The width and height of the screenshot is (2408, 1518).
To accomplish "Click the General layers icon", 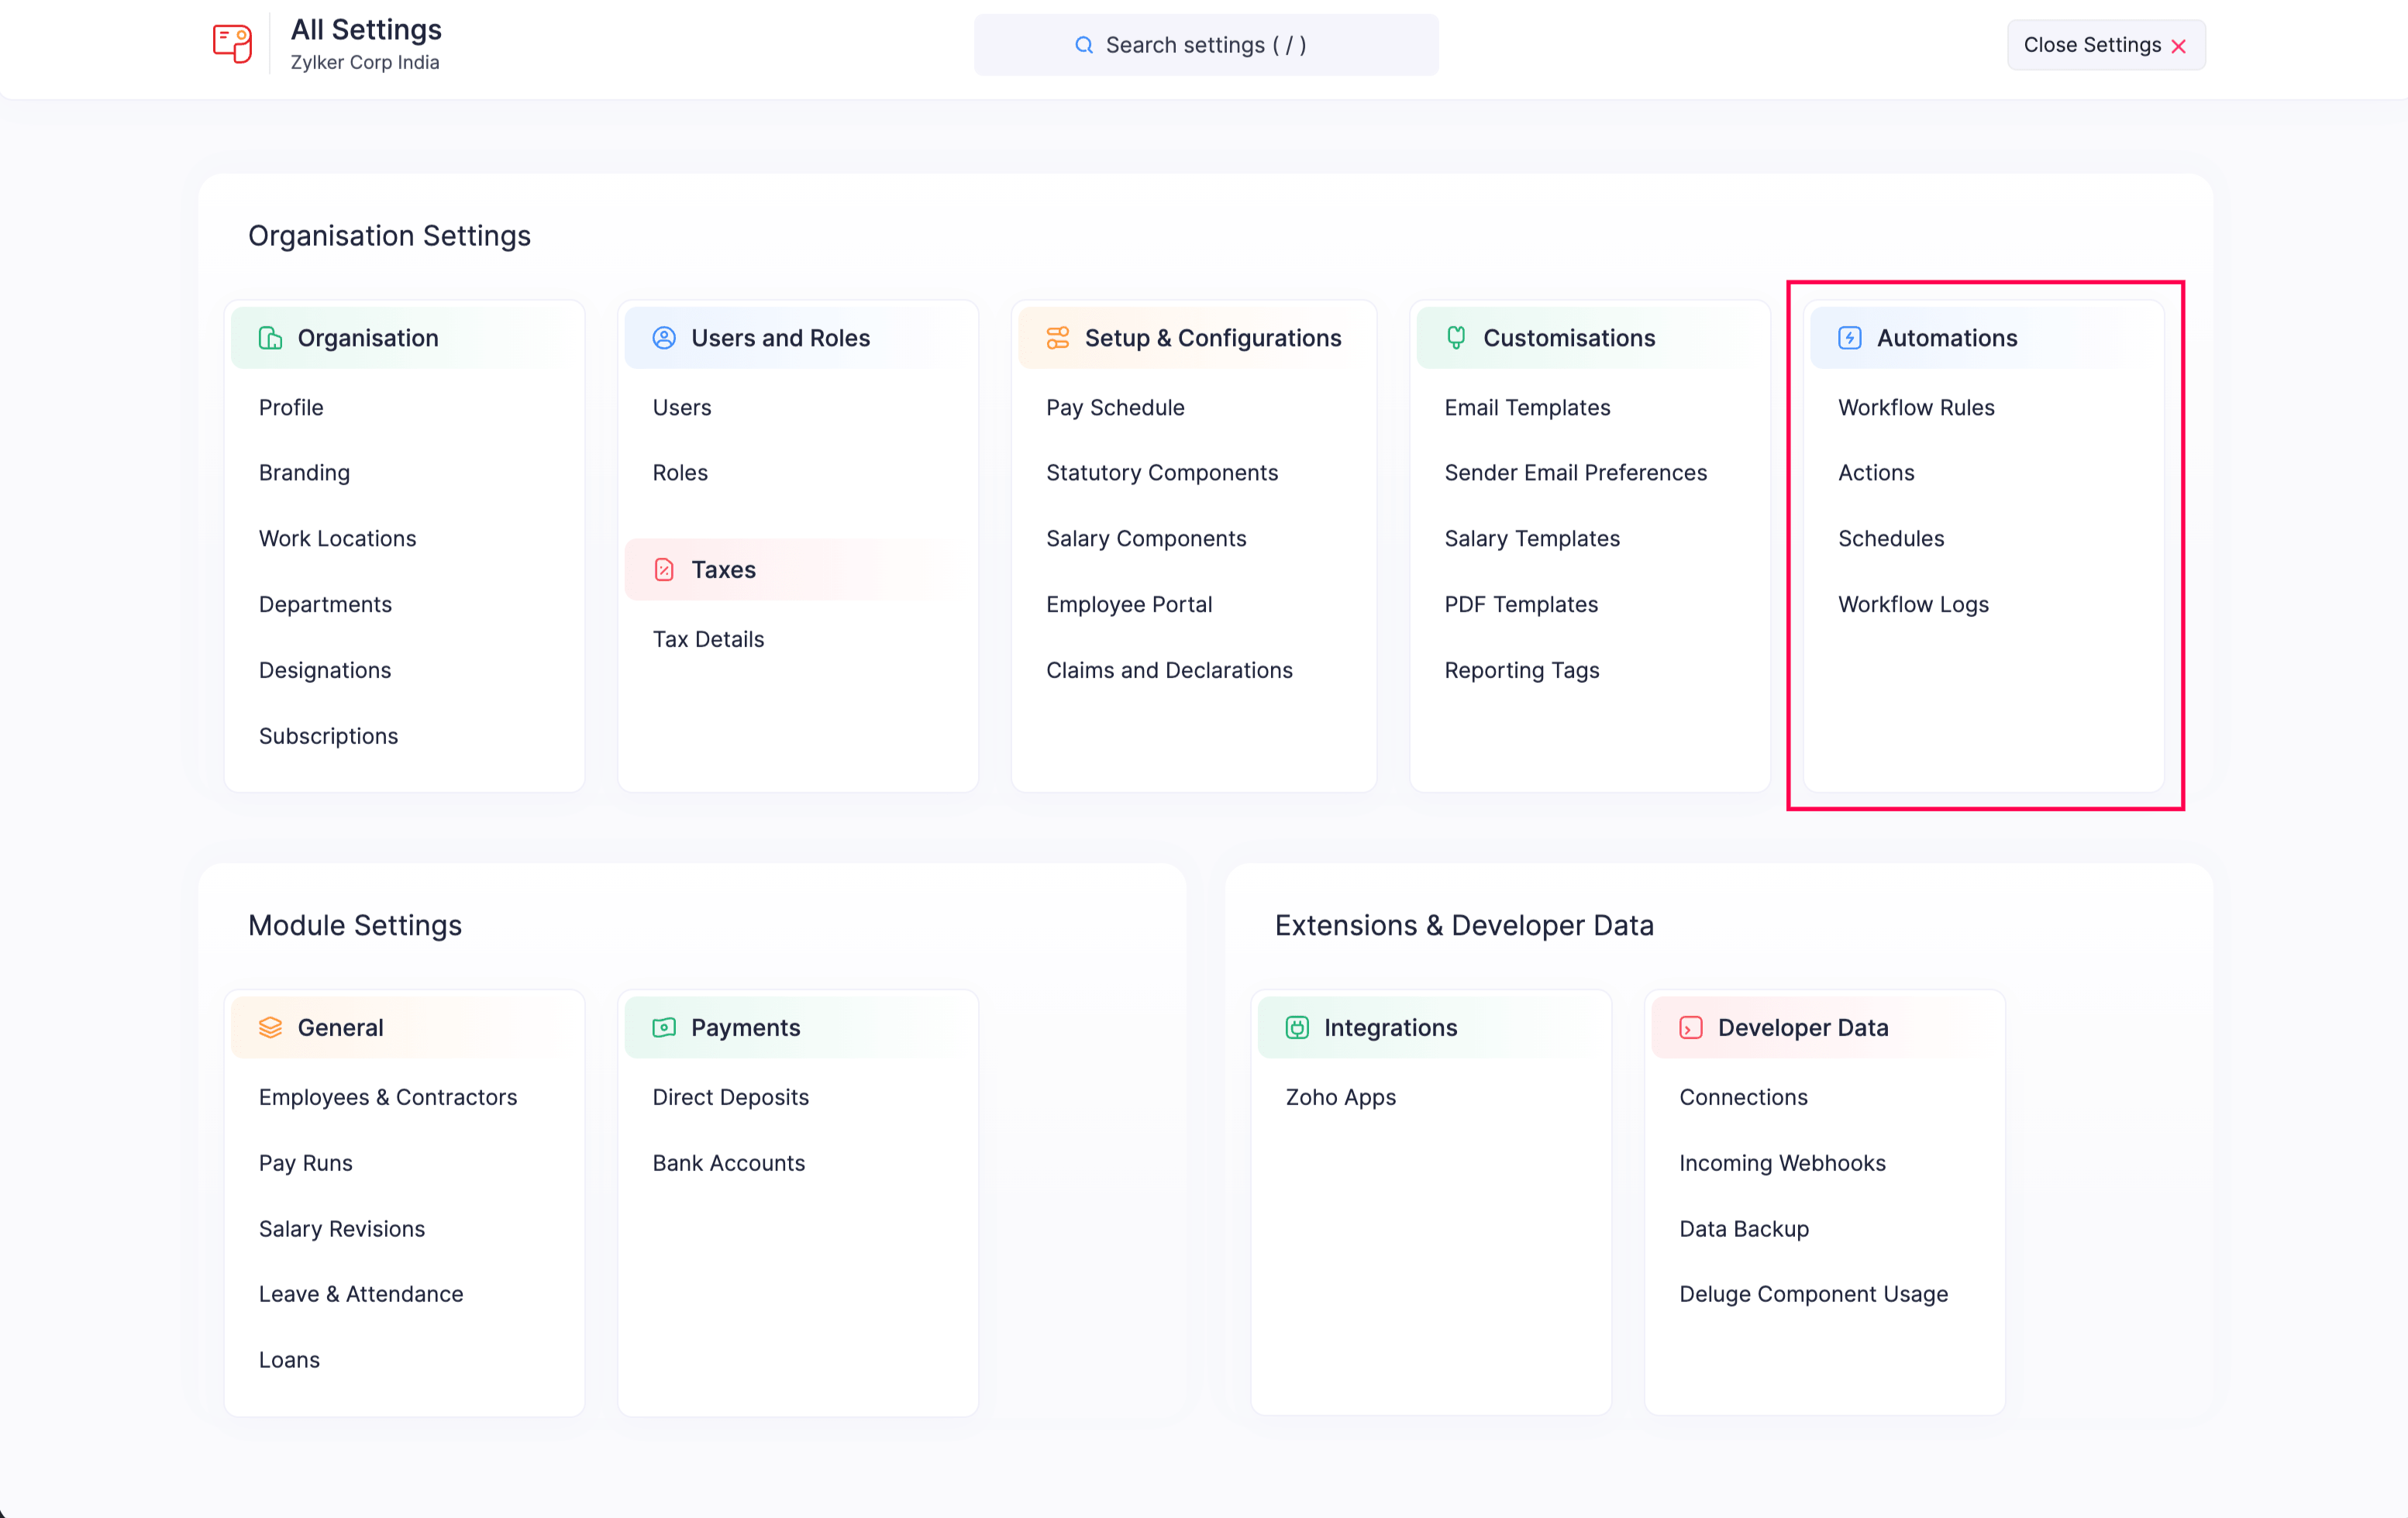I will [x=270, y=1028].
